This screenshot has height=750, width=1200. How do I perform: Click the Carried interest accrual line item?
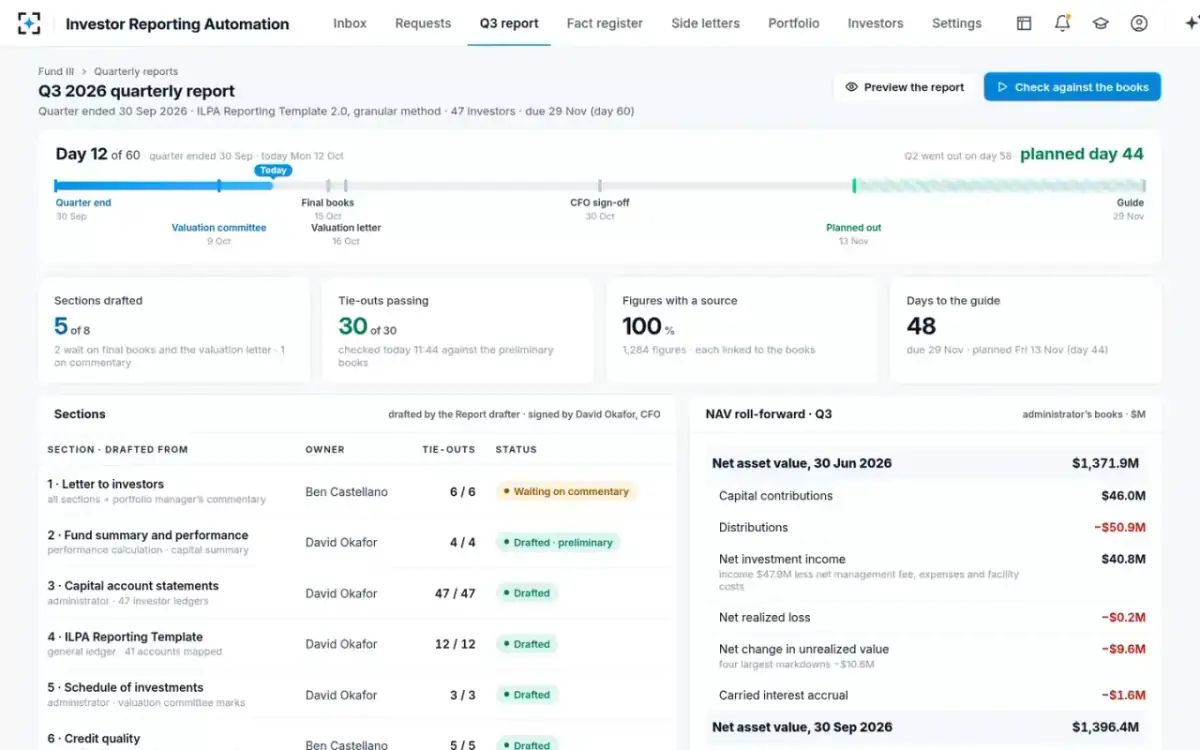tap(925, 695)
